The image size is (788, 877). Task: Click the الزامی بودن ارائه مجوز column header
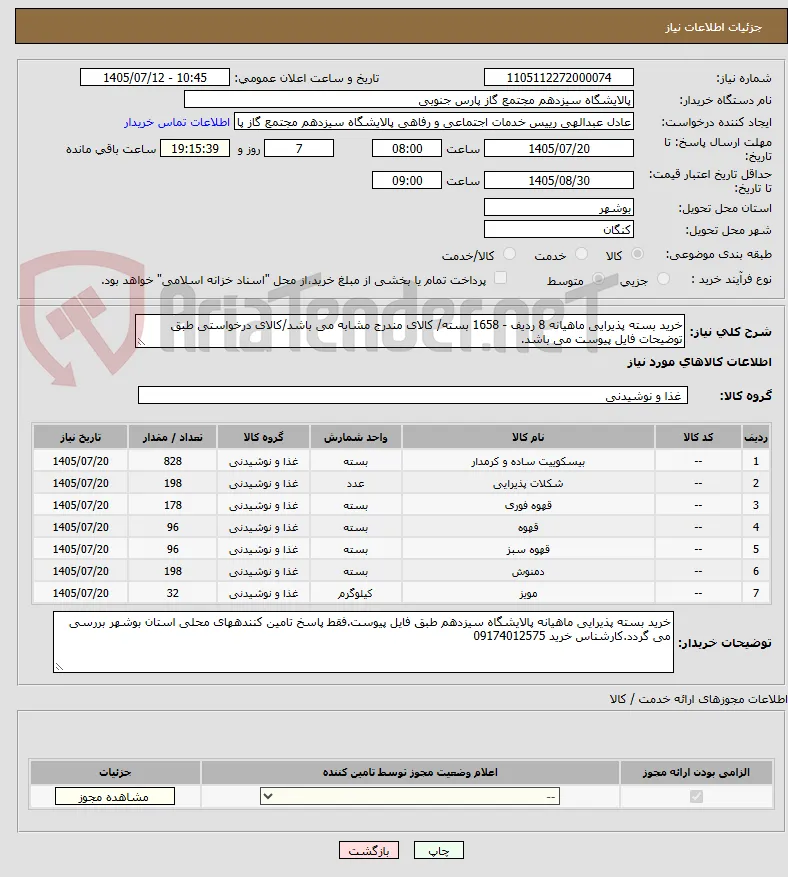[696, 772]
